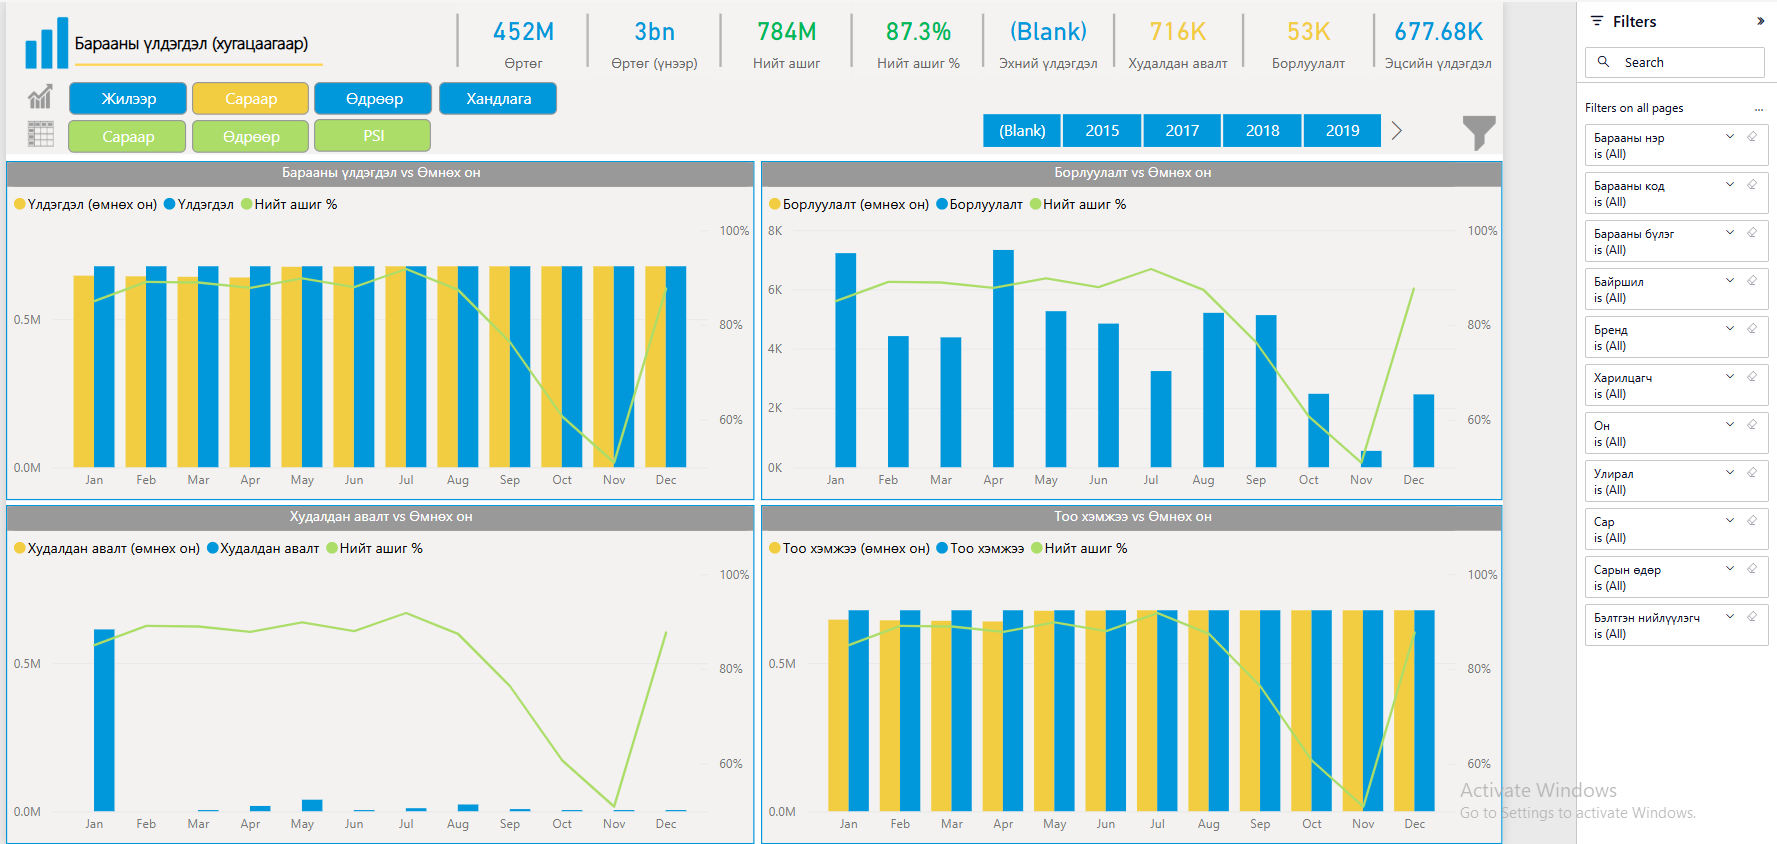Click the table grid icon beside green Сараар
The image size is (1777, 844).
(x=40, y=134)
